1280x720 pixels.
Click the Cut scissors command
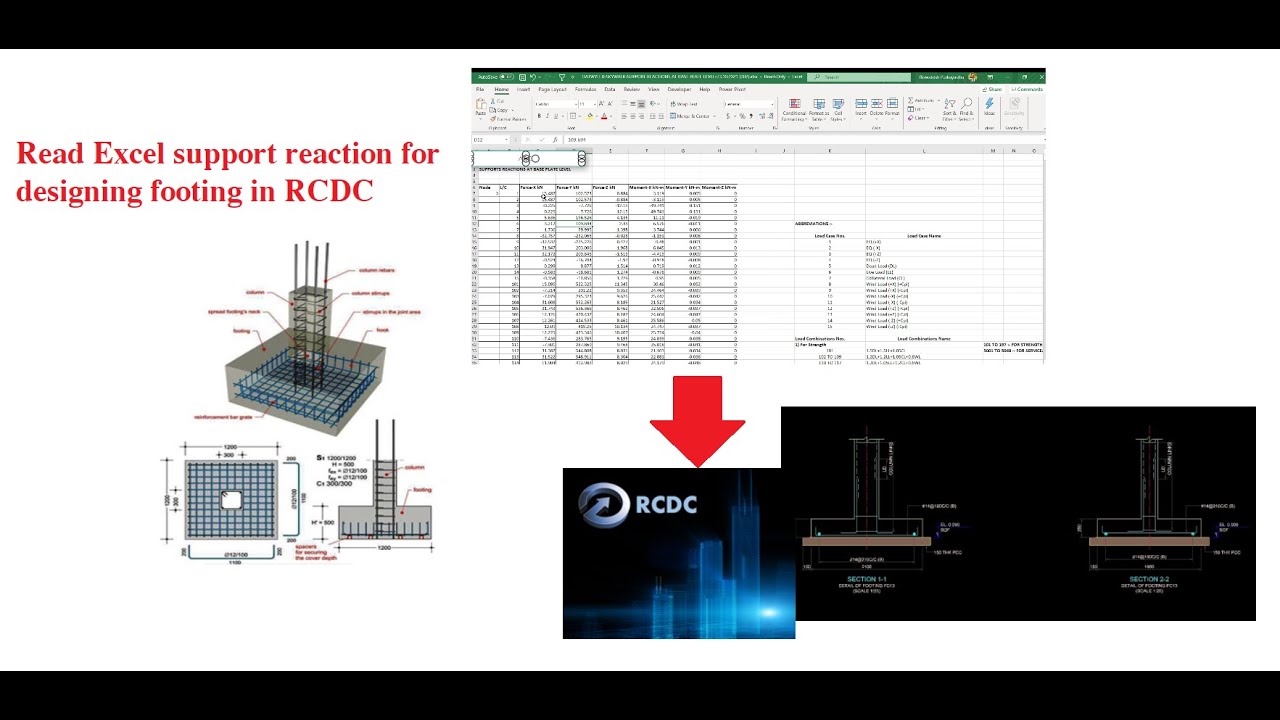pyautogui.click(x=497, y=101)
